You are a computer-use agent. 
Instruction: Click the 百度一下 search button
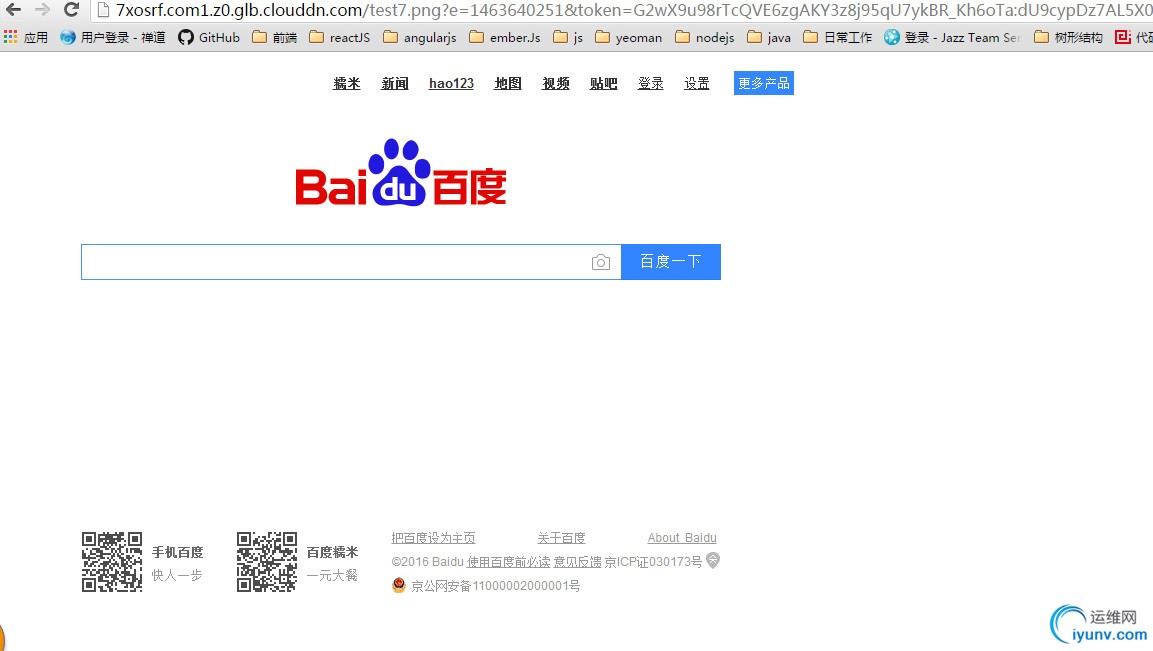[x=671, y=262]
